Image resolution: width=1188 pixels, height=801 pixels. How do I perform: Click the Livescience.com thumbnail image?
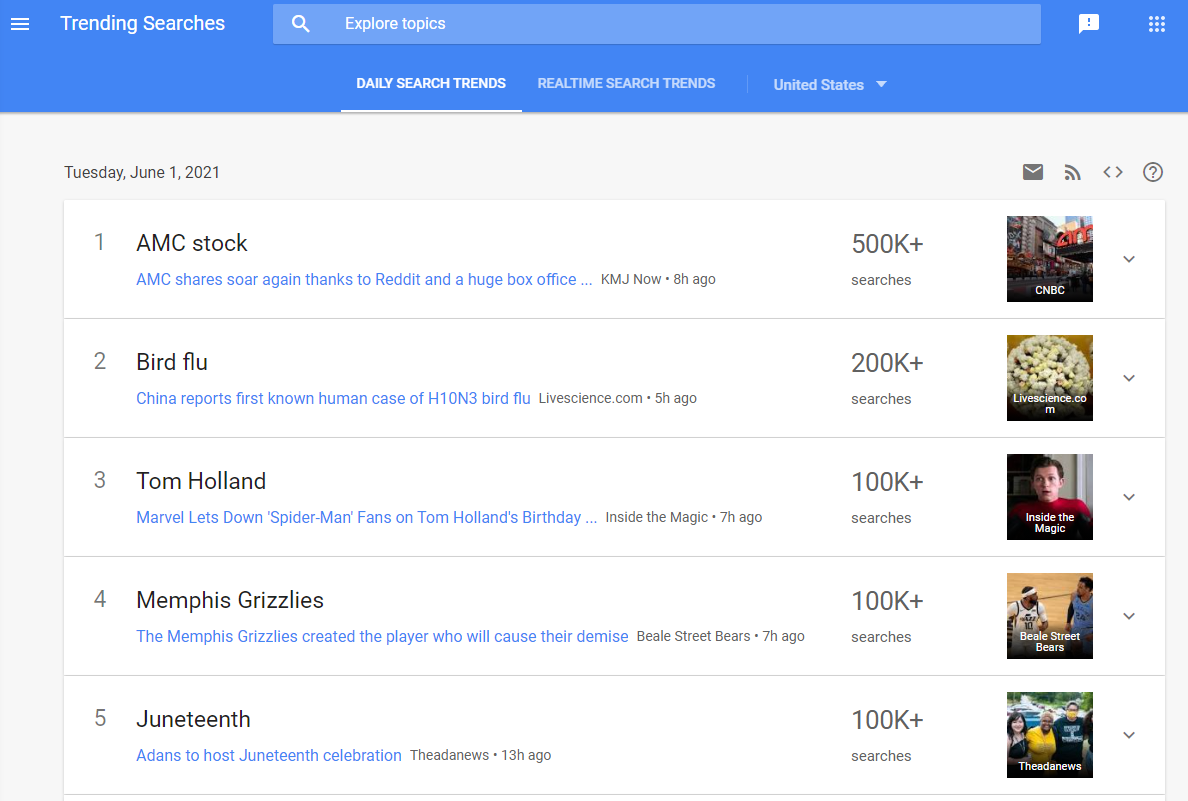[1049, 378]
